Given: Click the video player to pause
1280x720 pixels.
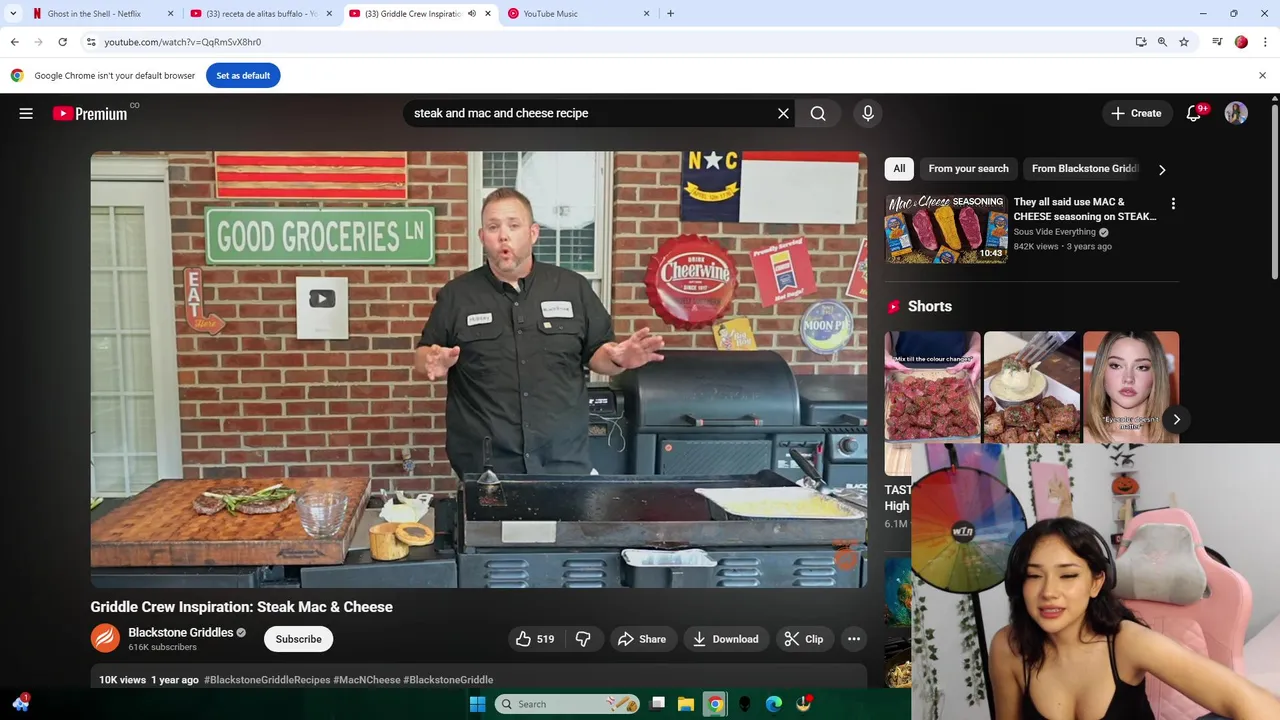Looking at the screenshot, I should 478,370.
